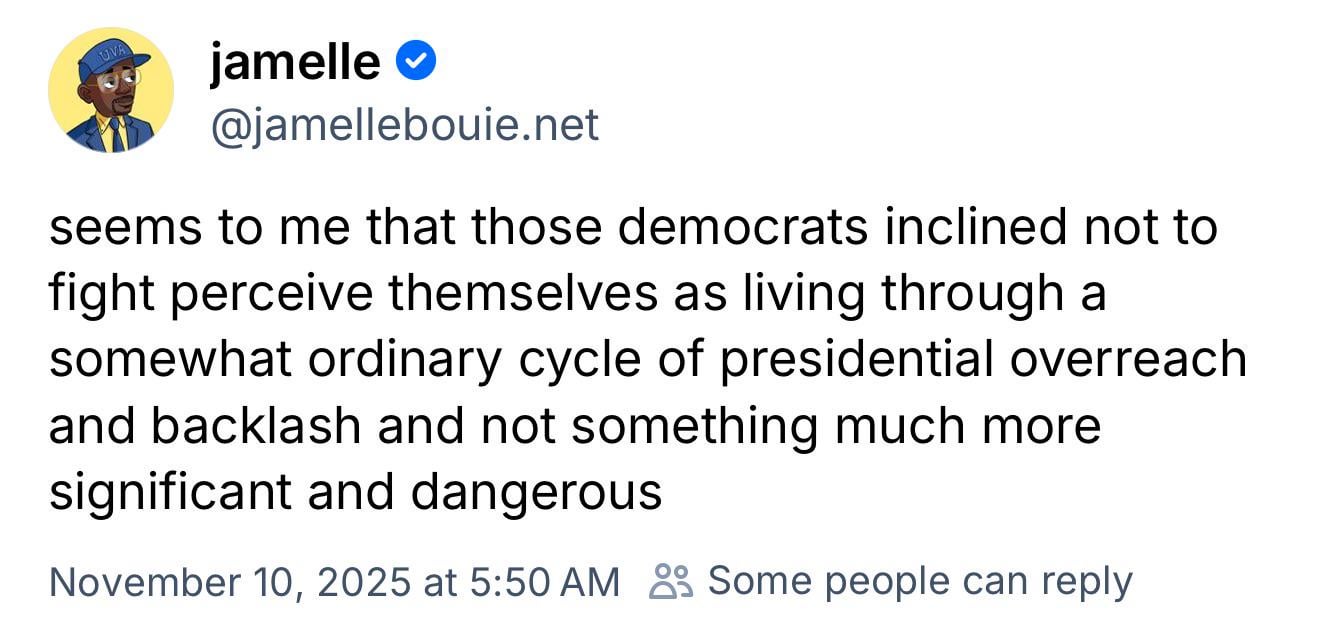Open the jamelle display name profile

pyautogui.click(x=295, y=64)
